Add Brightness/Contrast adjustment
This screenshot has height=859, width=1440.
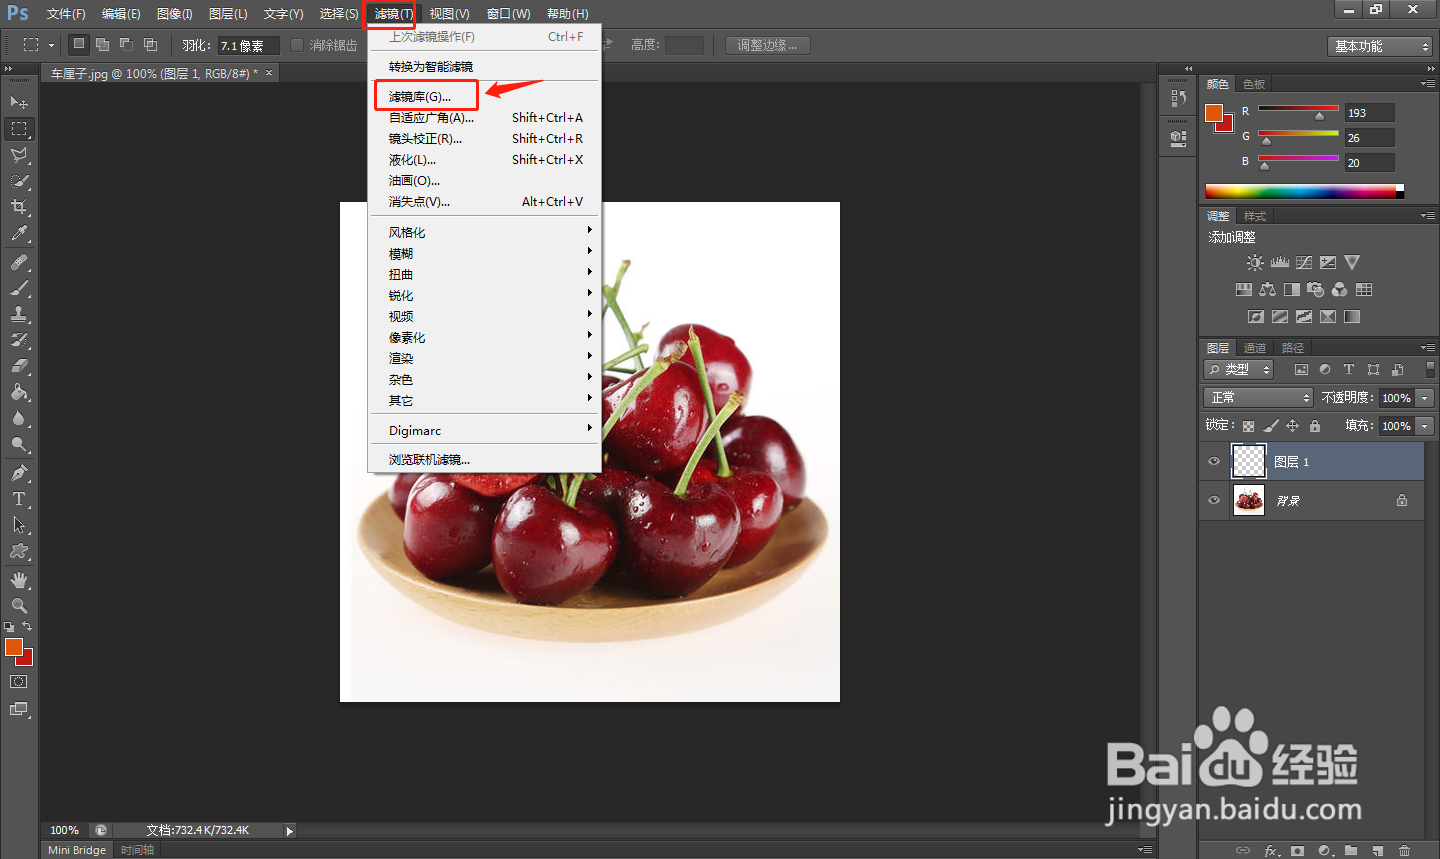click(x=1255, y=263)
